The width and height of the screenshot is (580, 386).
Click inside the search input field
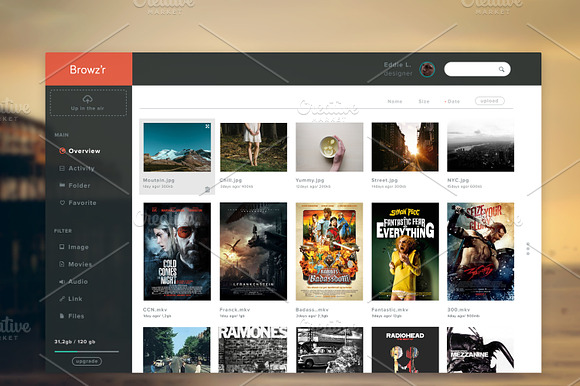point(477,69)
